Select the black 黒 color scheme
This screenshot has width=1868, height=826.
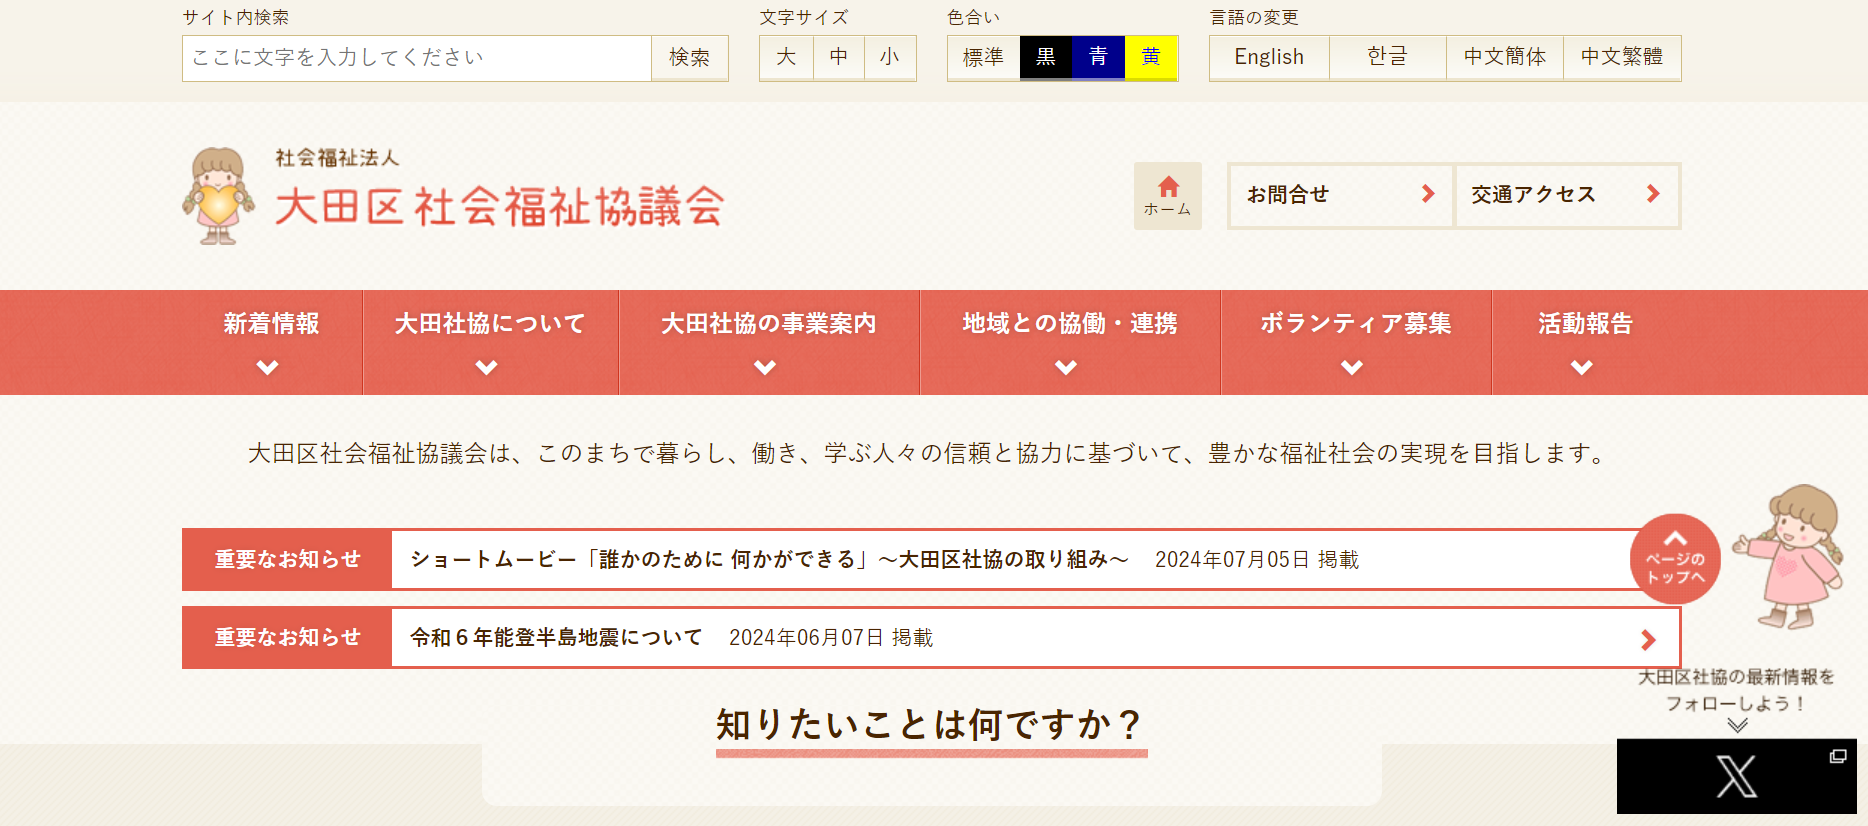coord(1046,57)
